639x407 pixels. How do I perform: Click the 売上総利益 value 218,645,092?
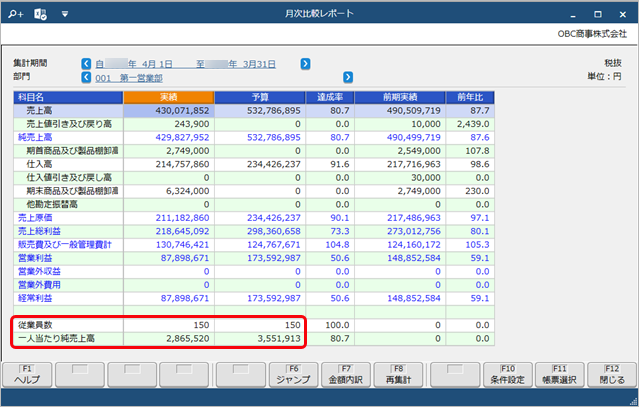[182, 231]
